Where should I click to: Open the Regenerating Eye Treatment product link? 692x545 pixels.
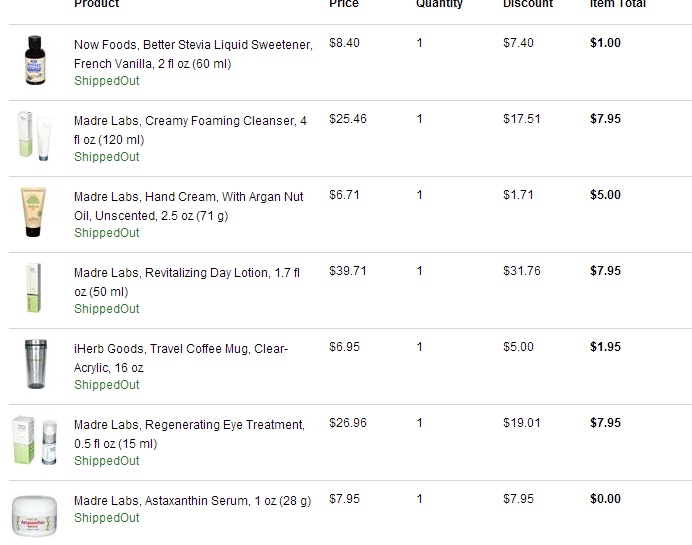pos(188,434)
